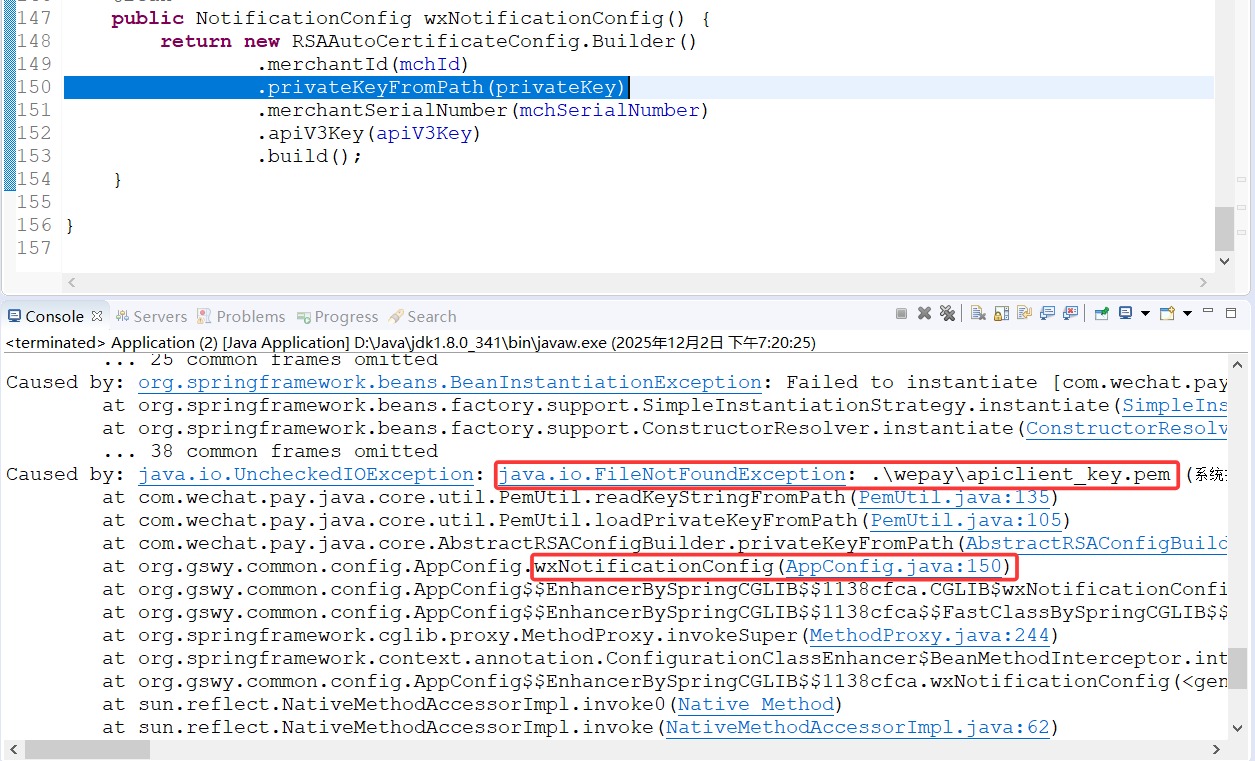Click the Terminate button in Console toolbar
Screen dimensions: 1255x761
click(901, 314)
